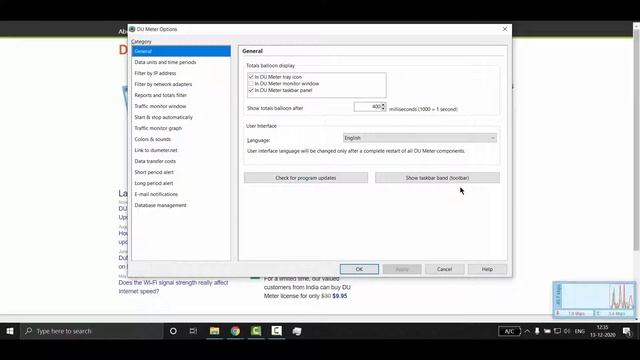
Task: Open Cortana circle icon on taskbar
Action: 173,331
